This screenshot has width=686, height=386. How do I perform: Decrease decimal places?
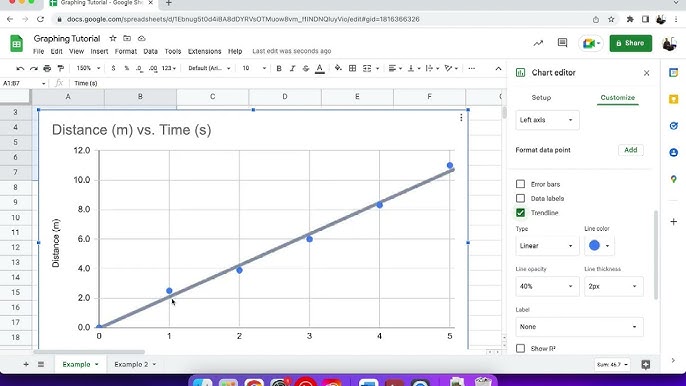click(139, 68)
